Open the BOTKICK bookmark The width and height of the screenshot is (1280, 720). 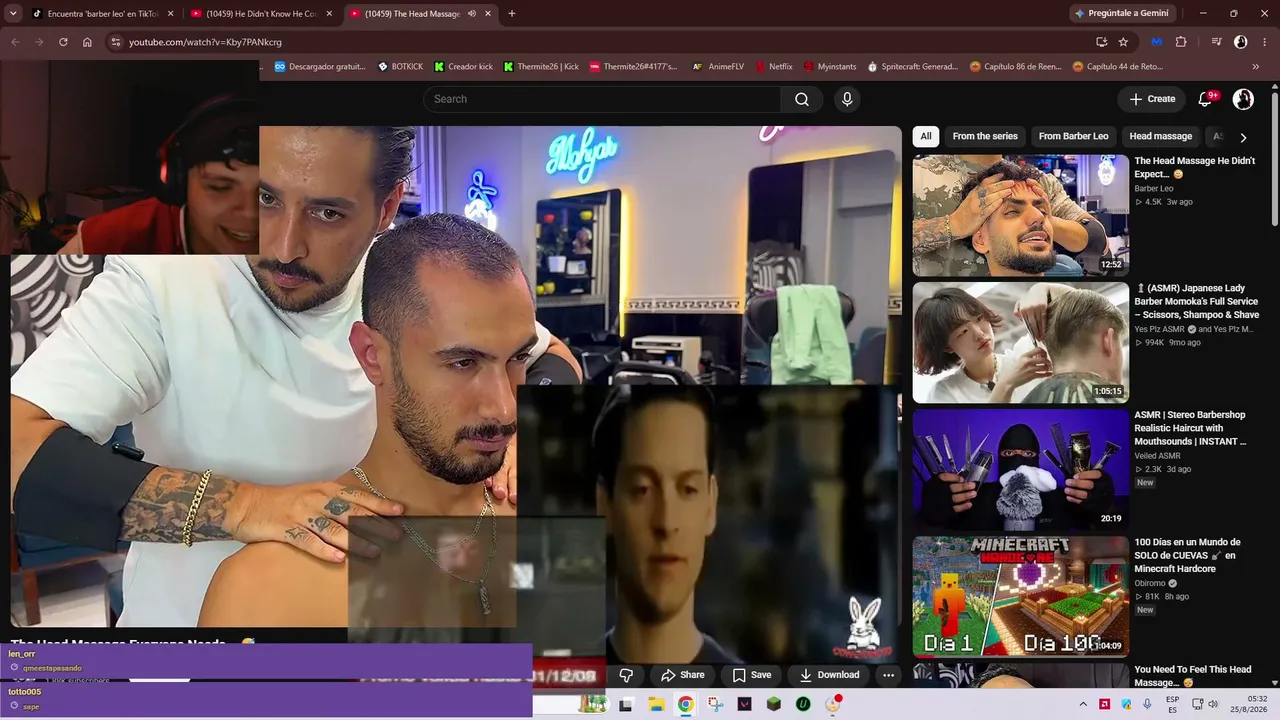coord(400,67)
